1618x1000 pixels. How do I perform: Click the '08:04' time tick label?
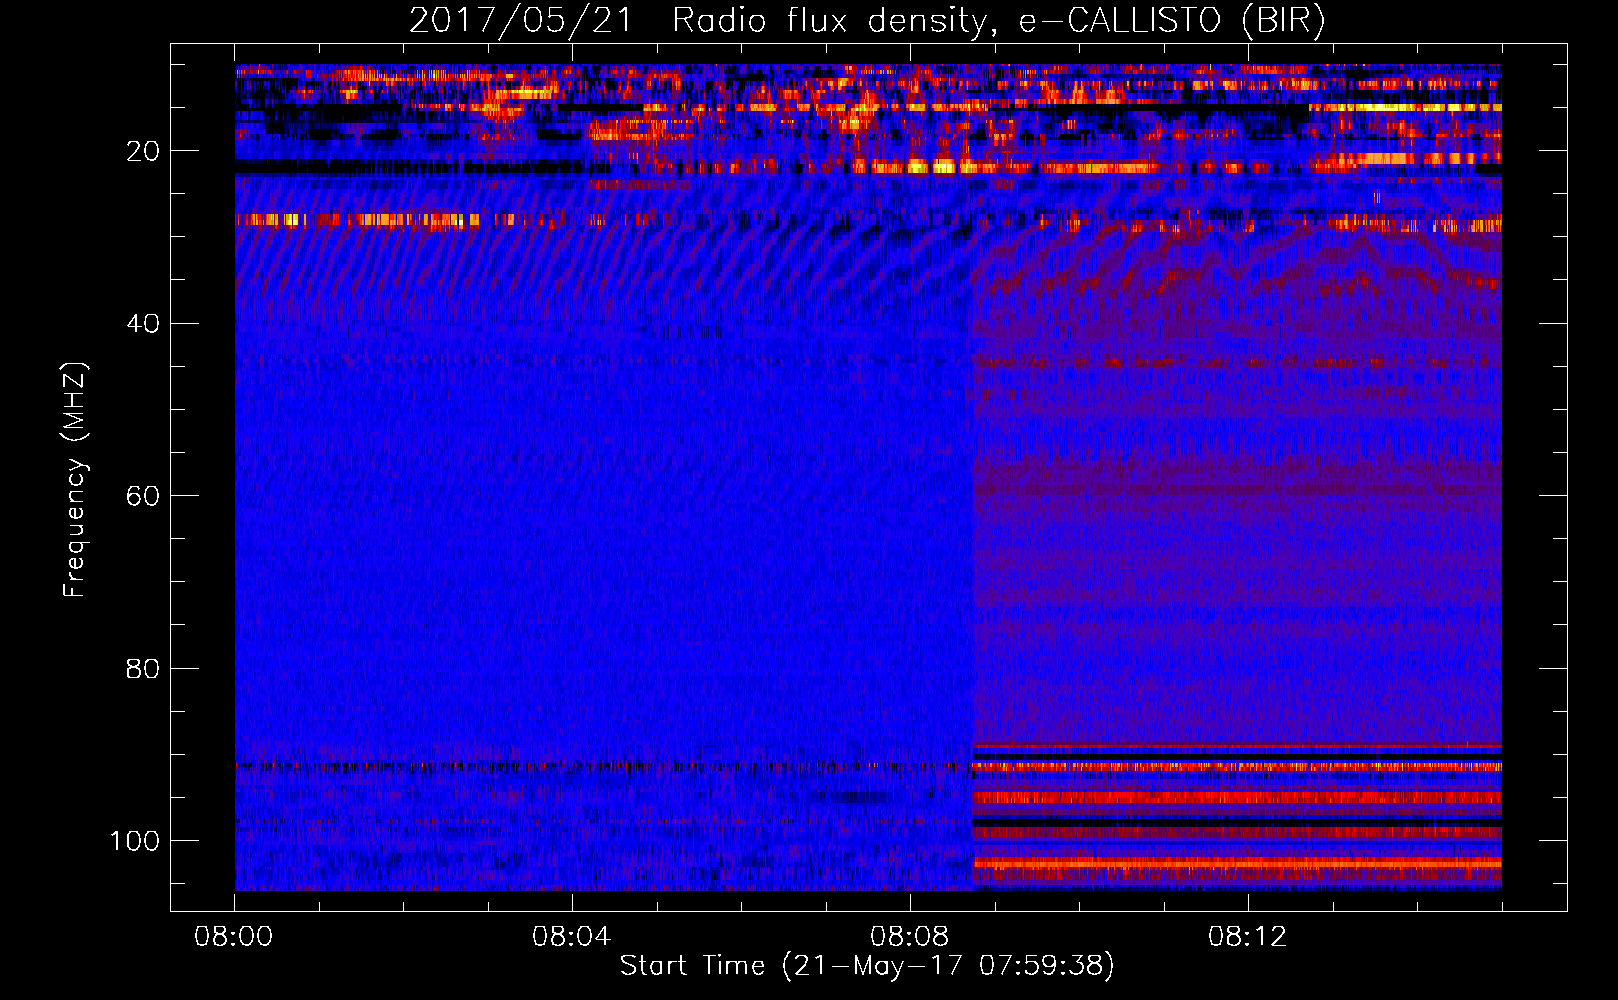click(572, 937)
